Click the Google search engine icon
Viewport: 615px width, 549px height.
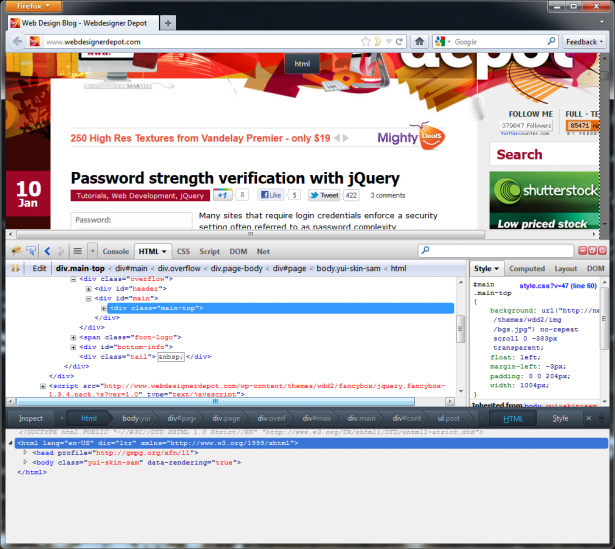(440, 41)
